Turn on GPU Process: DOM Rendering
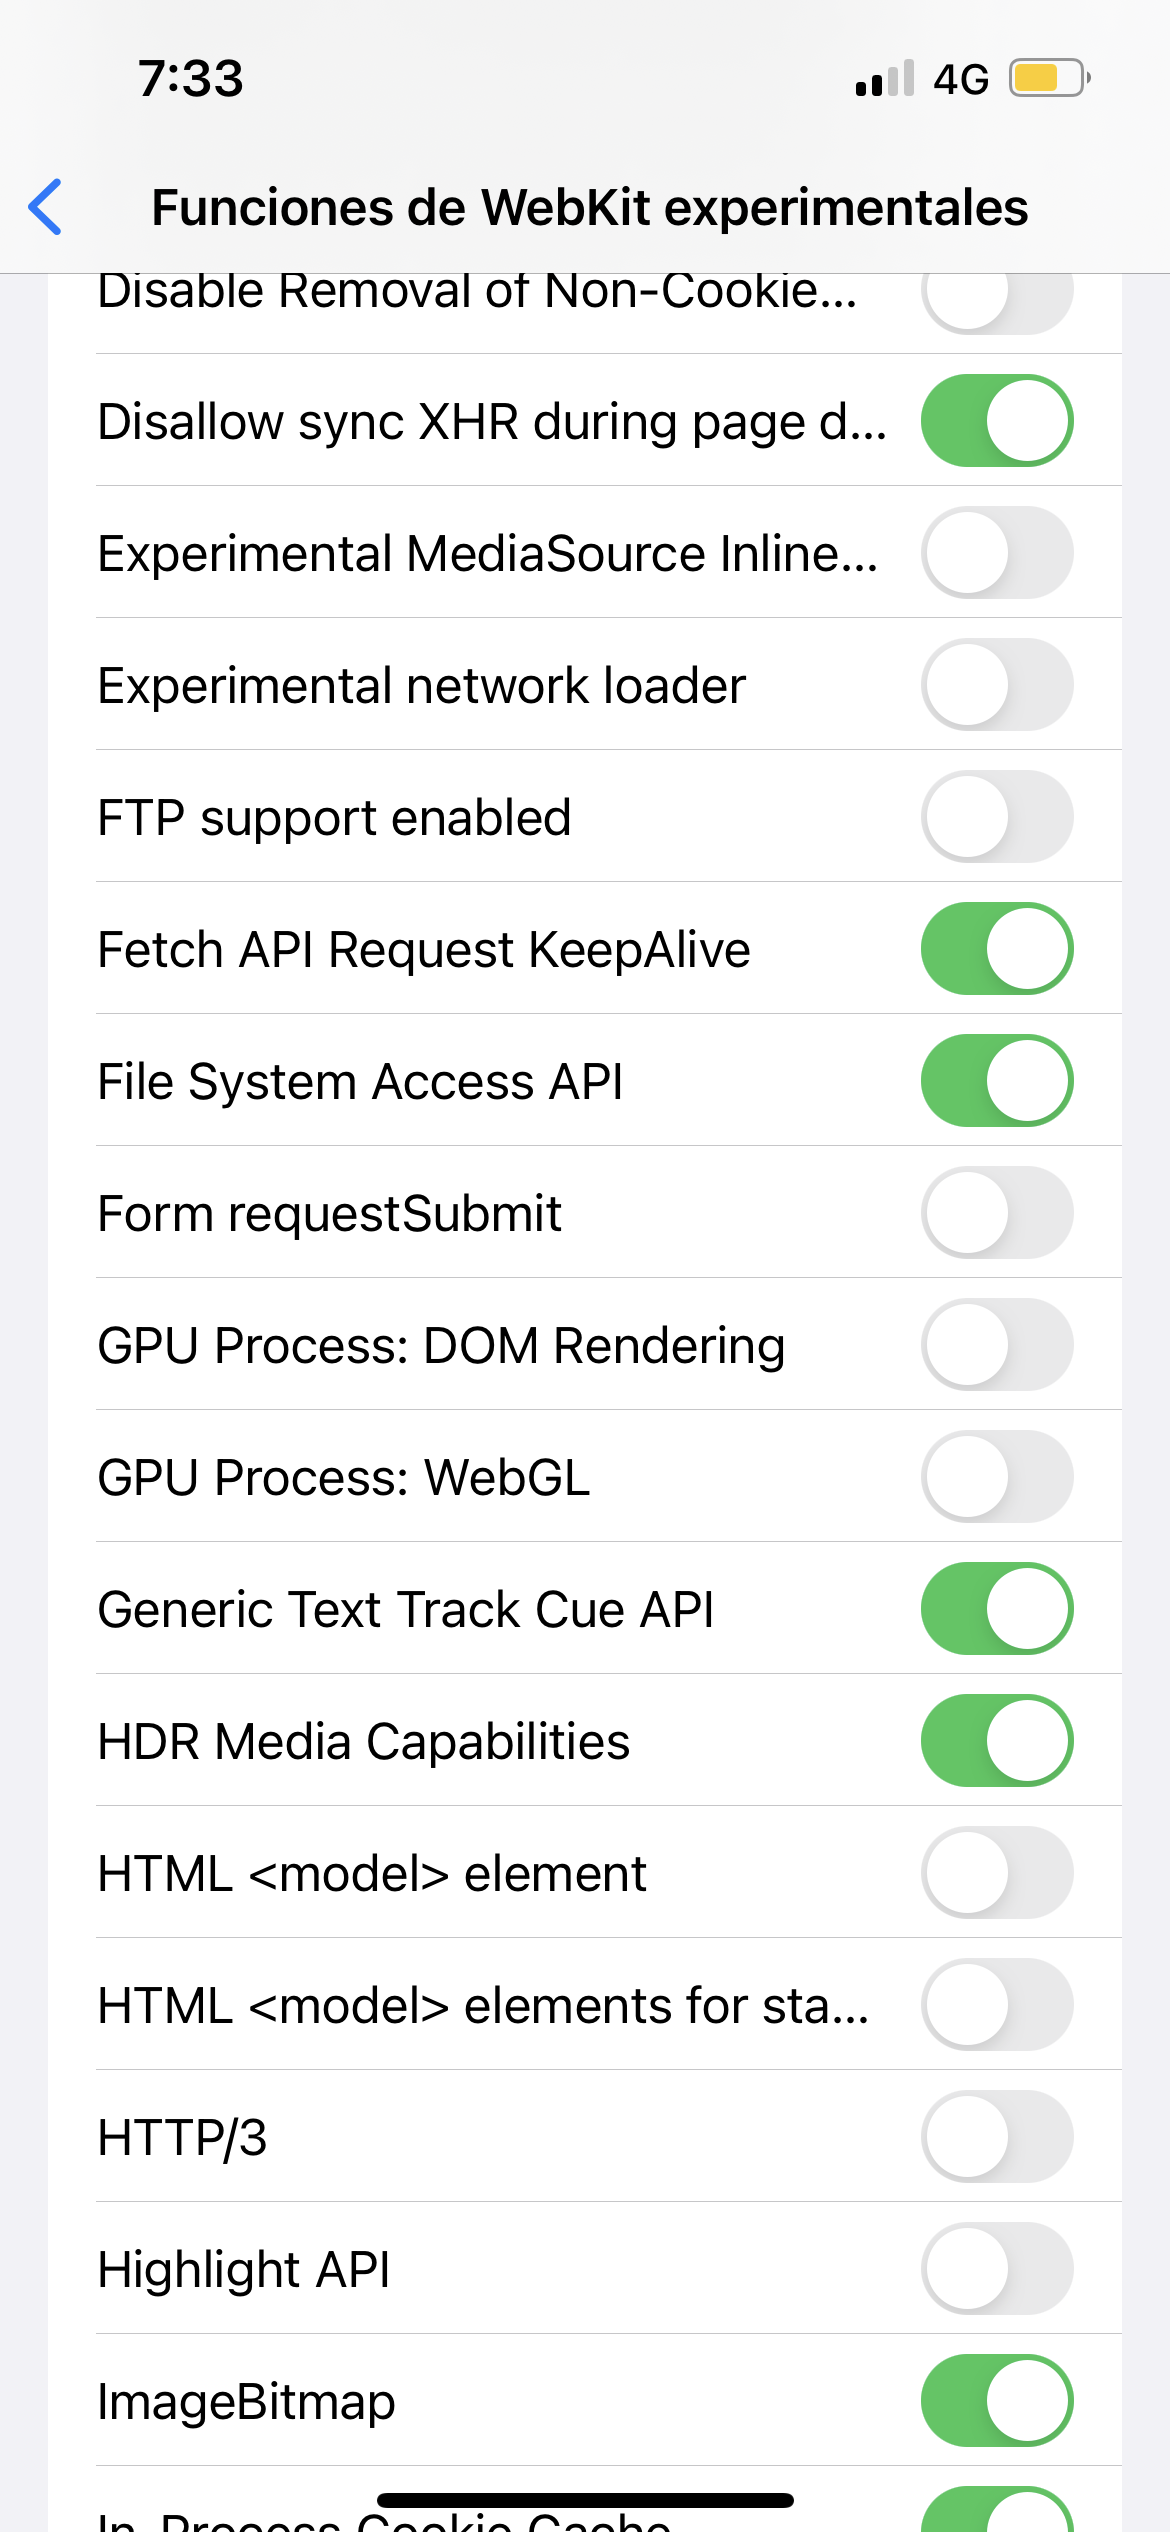Image resolution: width=1170 pixels, height=2532 pixels. pos(996,1345)
